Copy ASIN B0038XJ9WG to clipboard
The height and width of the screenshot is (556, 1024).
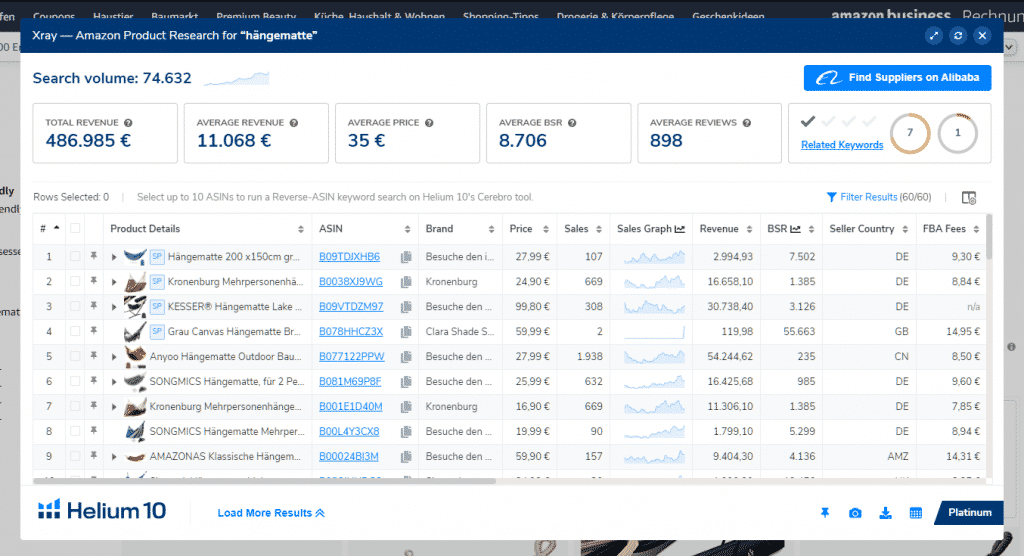[x=406, y=282]
